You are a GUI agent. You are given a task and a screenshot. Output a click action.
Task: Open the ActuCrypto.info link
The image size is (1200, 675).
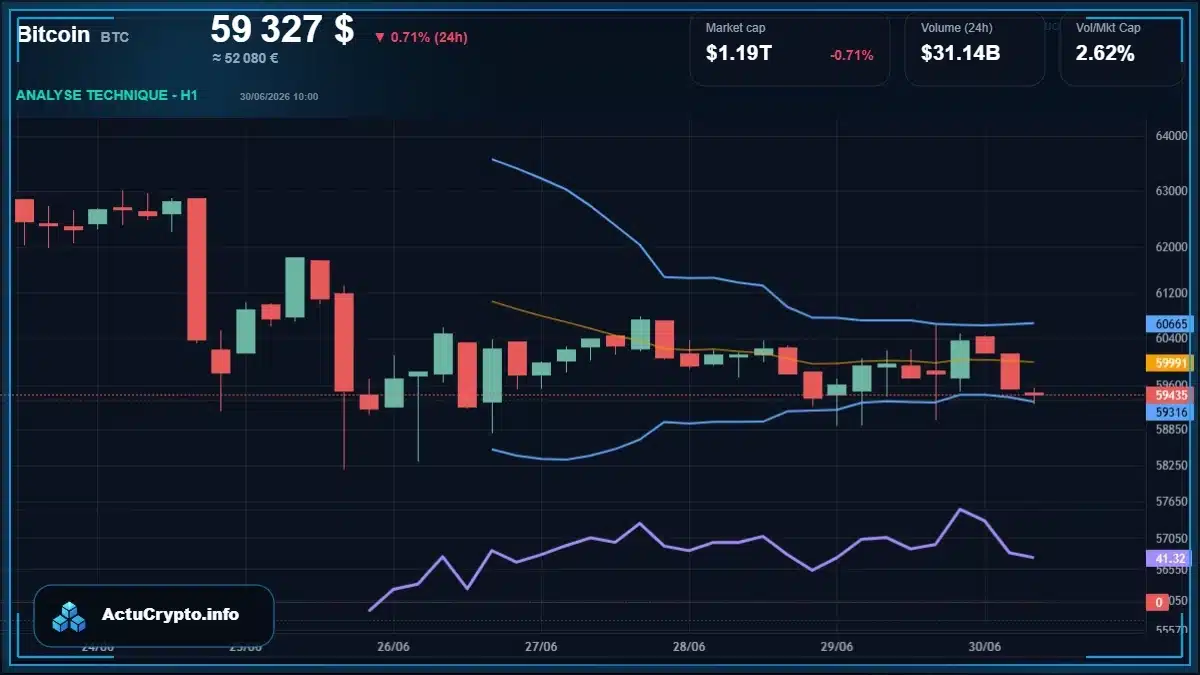[171, 615]
